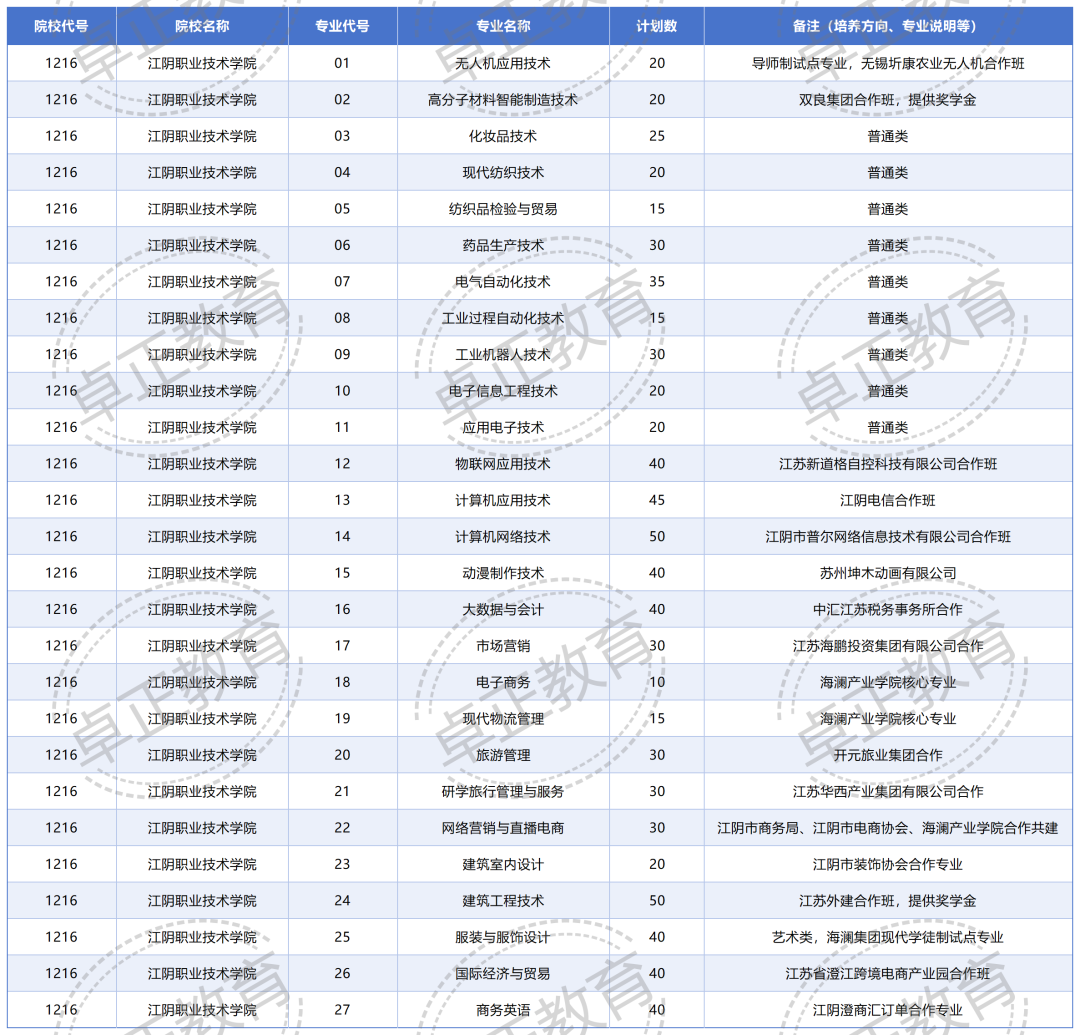Click the 开元旅业集团合作 remark
Viewport: 1080px width, 1035px height.
888,755
